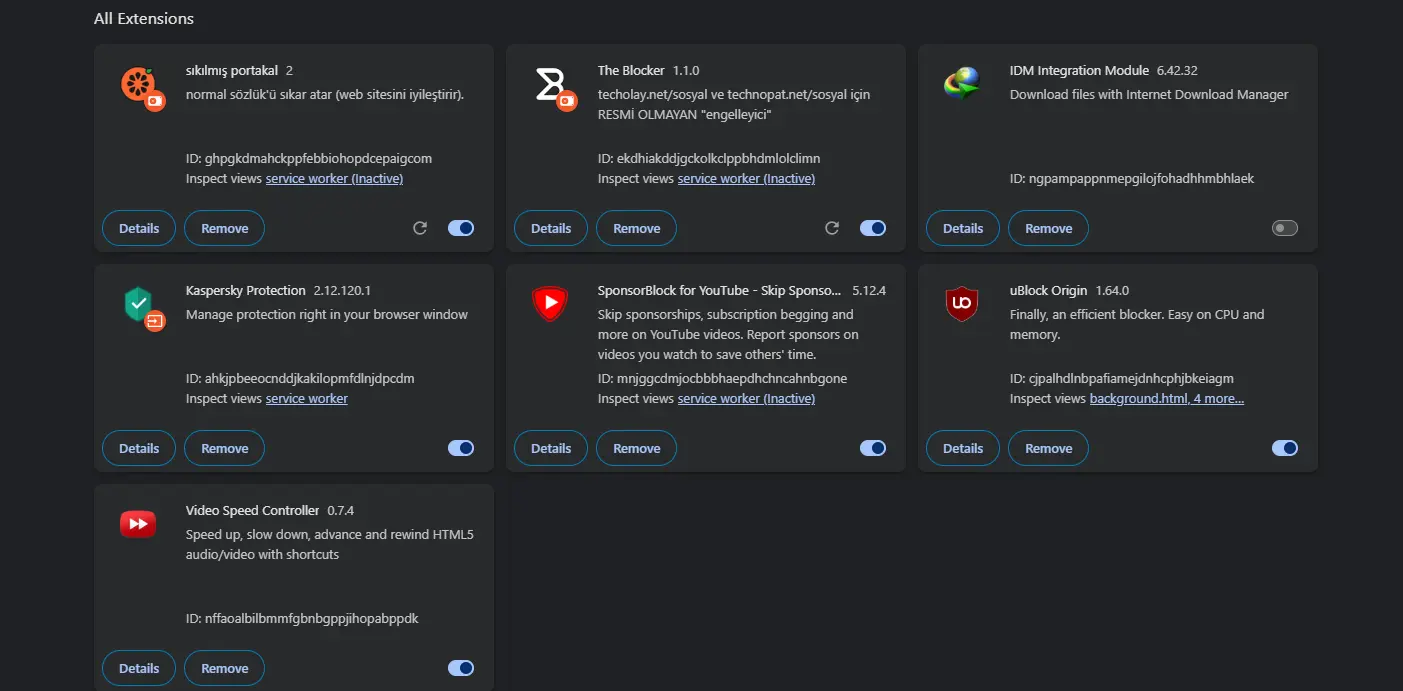
Task: Click the SponsorBlock for YouTube icon
Action: pyautogui.click(x=550, y=303)
